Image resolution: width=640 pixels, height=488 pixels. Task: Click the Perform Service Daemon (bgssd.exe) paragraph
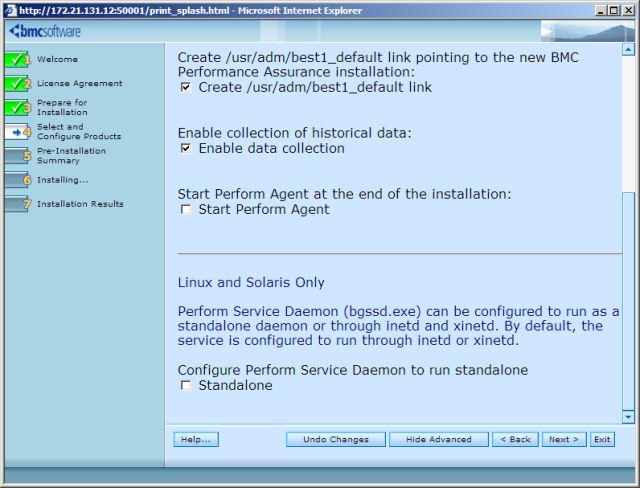398,326
